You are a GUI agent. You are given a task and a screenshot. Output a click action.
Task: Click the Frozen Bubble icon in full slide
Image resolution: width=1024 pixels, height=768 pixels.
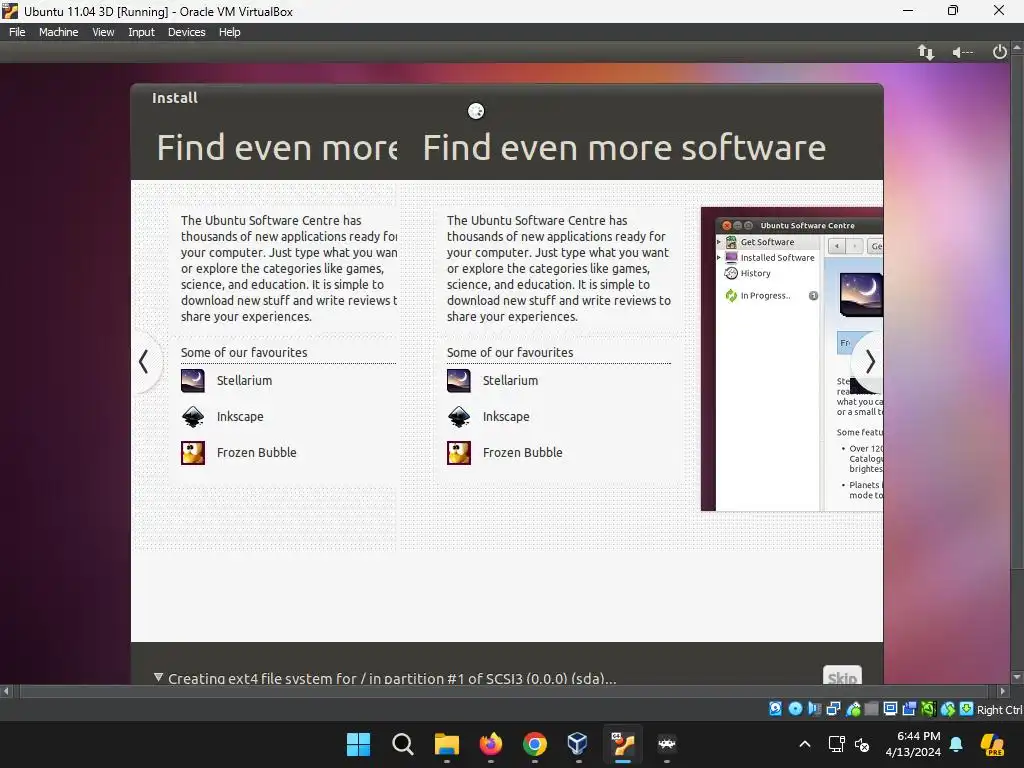pos(458,453)
